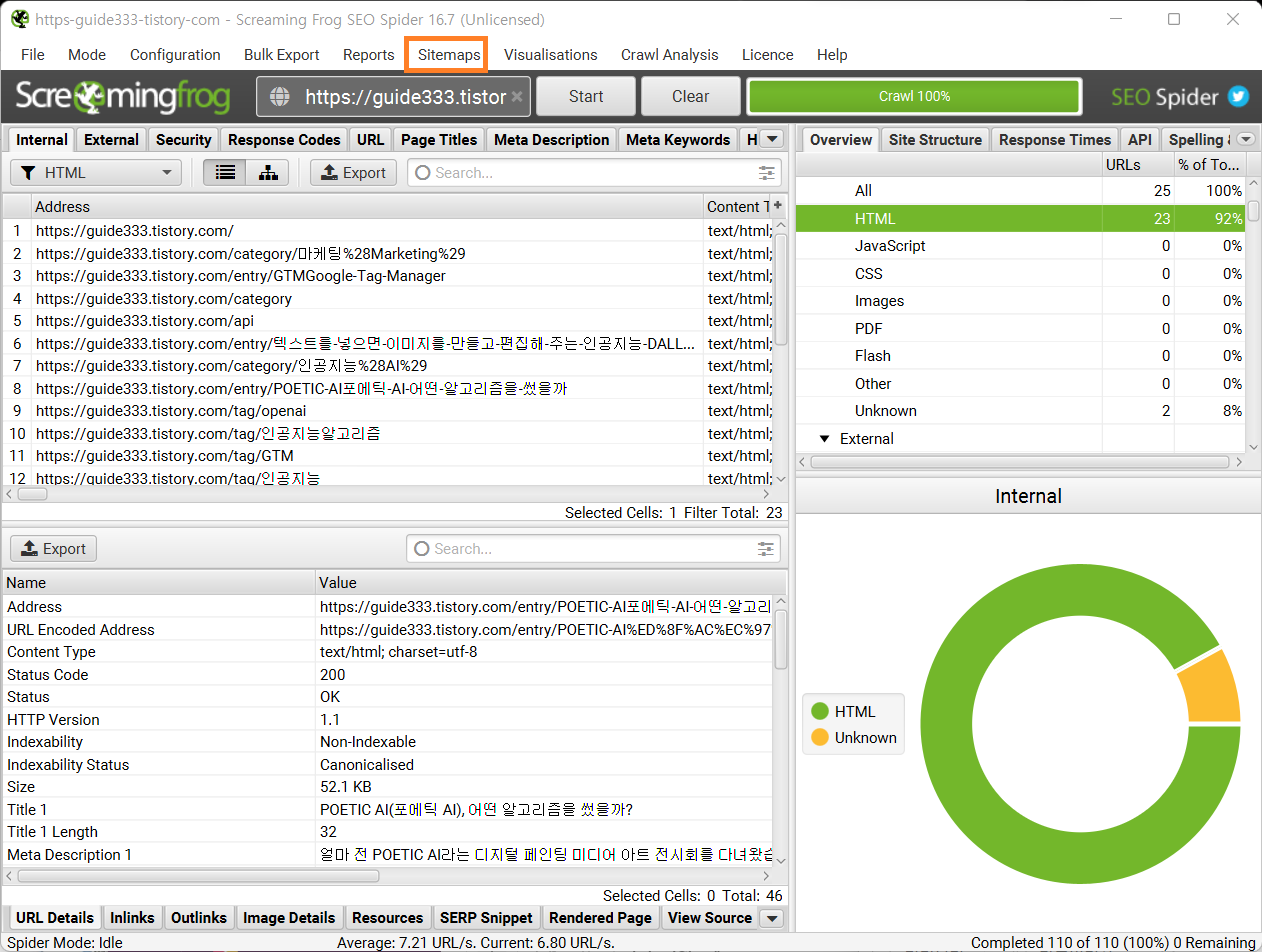This screenshot has height=952, width=1262.
Task: Click the Status Code value 200
Action: [332, 675]
